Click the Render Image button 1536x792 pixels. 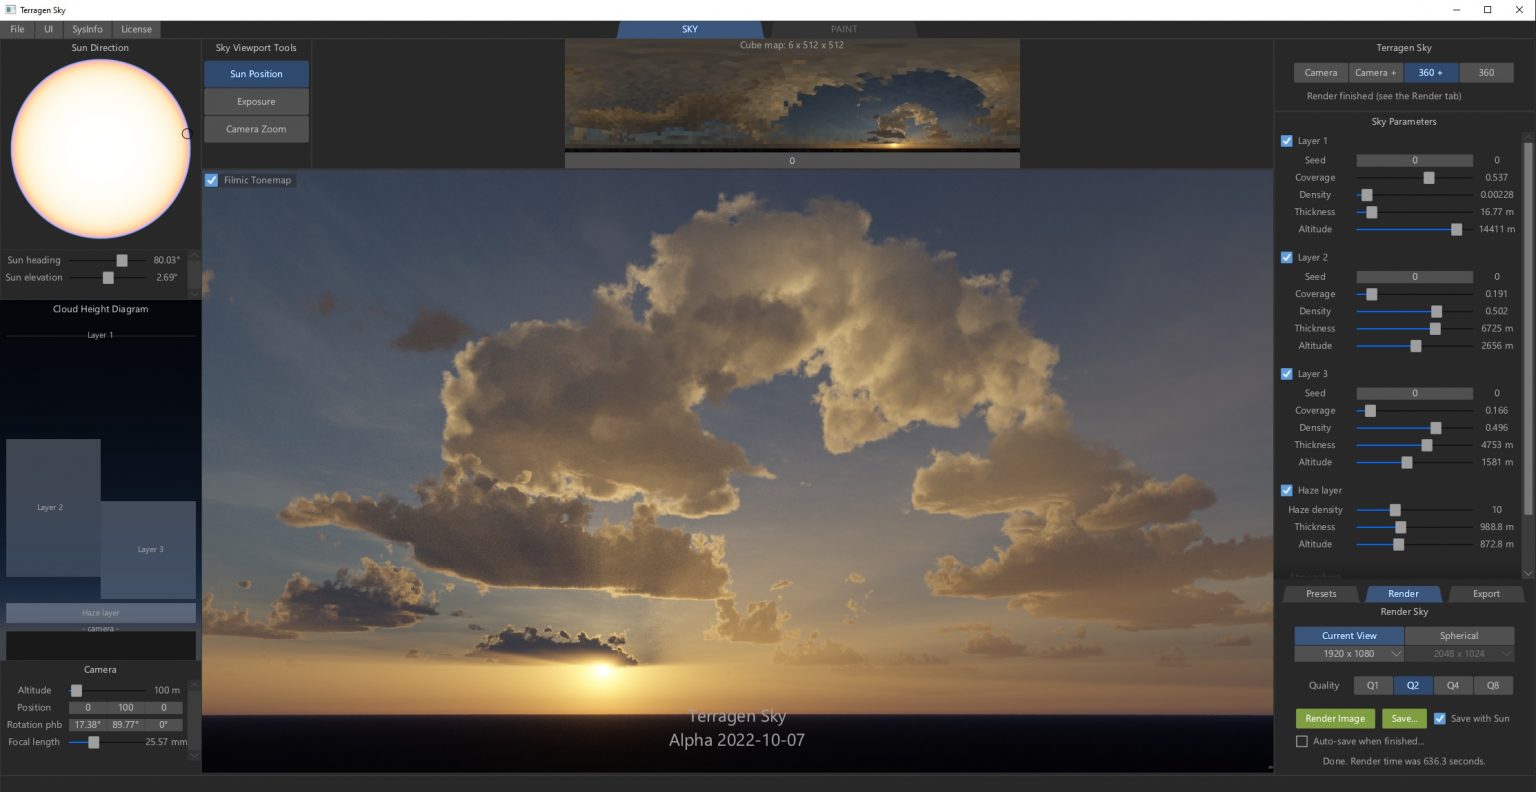pos(1335,718)
